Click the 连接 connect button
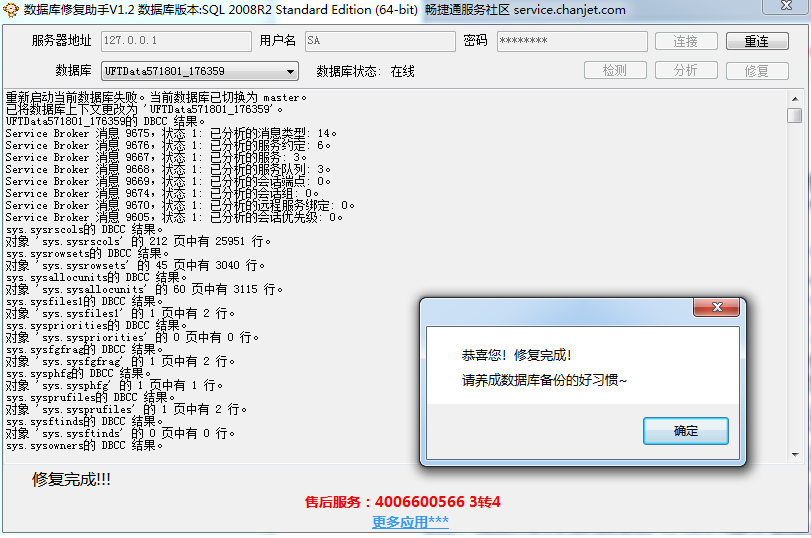This screenshot has width=811, height=538. (686, 41)
